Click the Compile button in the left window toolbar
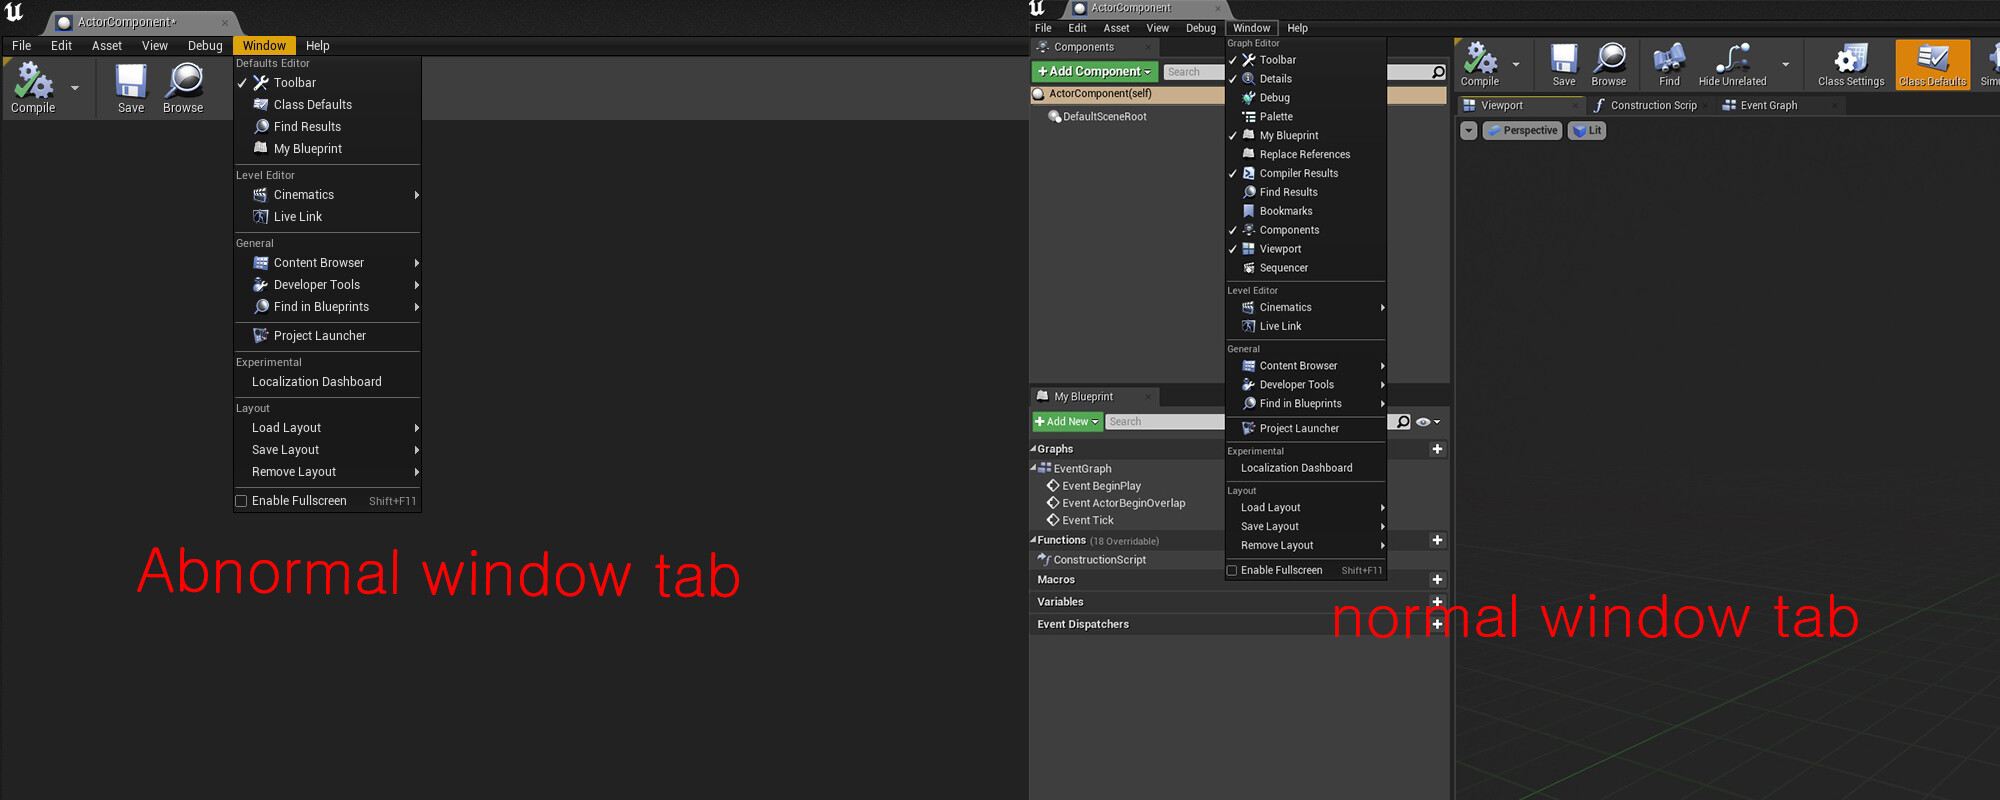Screen dimensions: 2000x800 (x=33, y=88)
